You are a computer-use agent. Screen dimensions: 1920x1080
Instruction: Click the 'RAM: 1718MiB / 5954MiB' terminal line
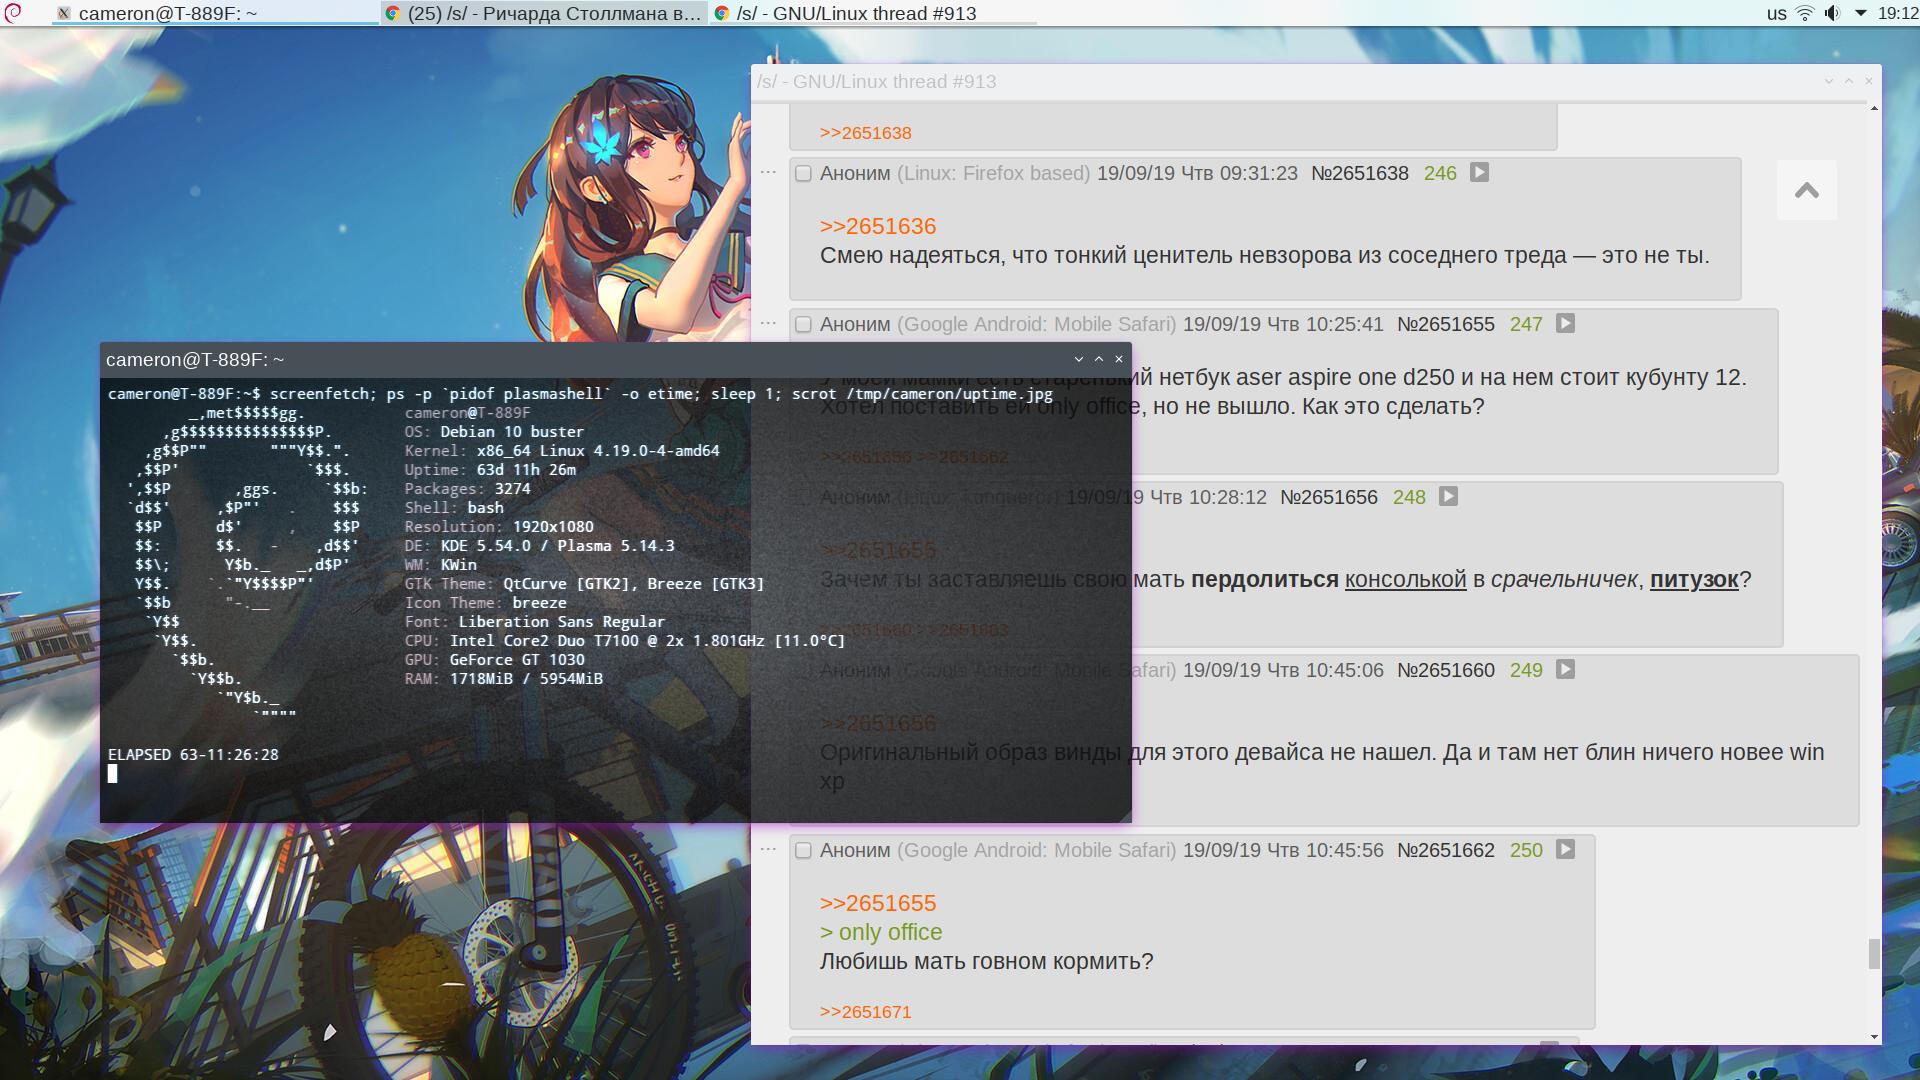[x=503, y=679]
